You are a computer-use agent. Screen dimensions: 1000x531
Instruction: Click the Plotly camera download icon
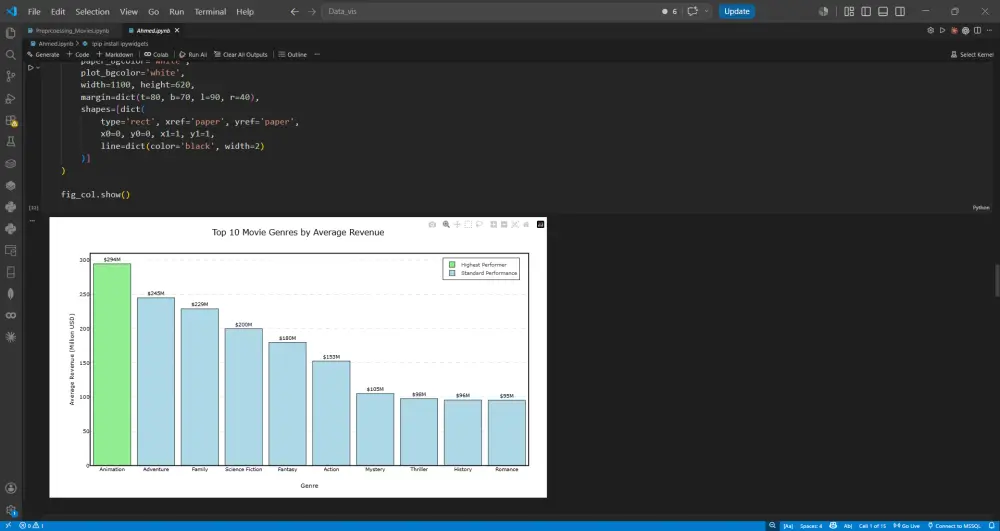(x=432, y=224)
